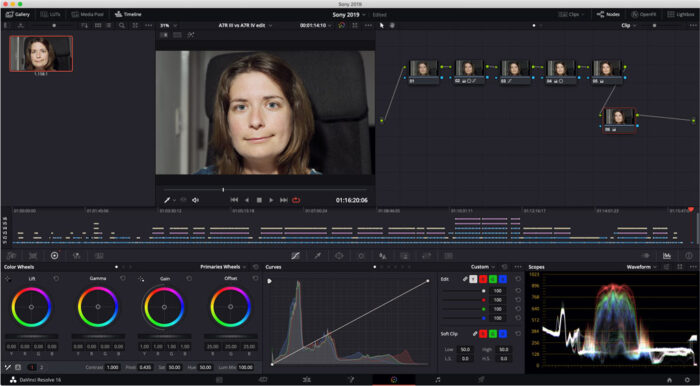
Task: Select node 05 in the node graph
Action: click(x=607, y=71)
